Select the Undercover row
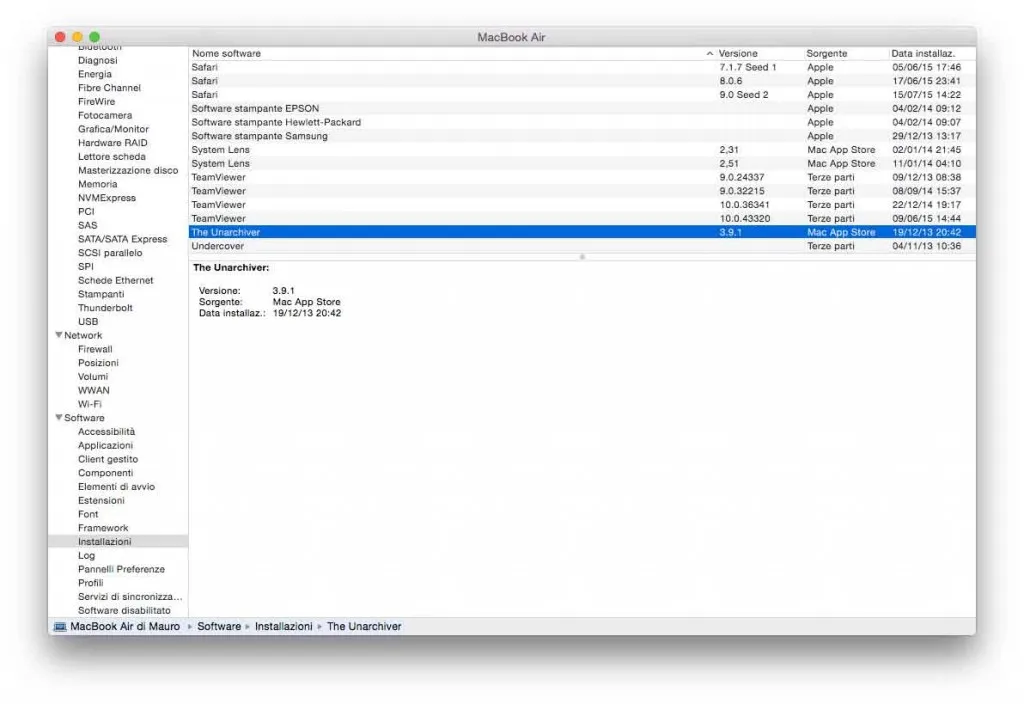 [582, 246]
